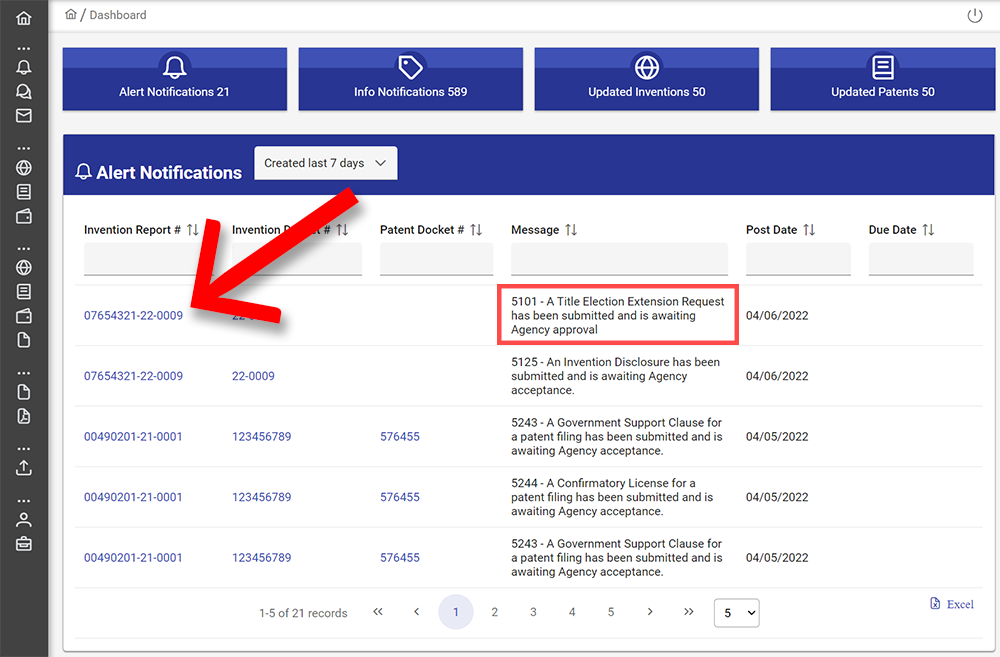Screen dimensions: 1000x657
Task: Click the 5125 Invention Disclosure message text
Action: coord(615,376)
